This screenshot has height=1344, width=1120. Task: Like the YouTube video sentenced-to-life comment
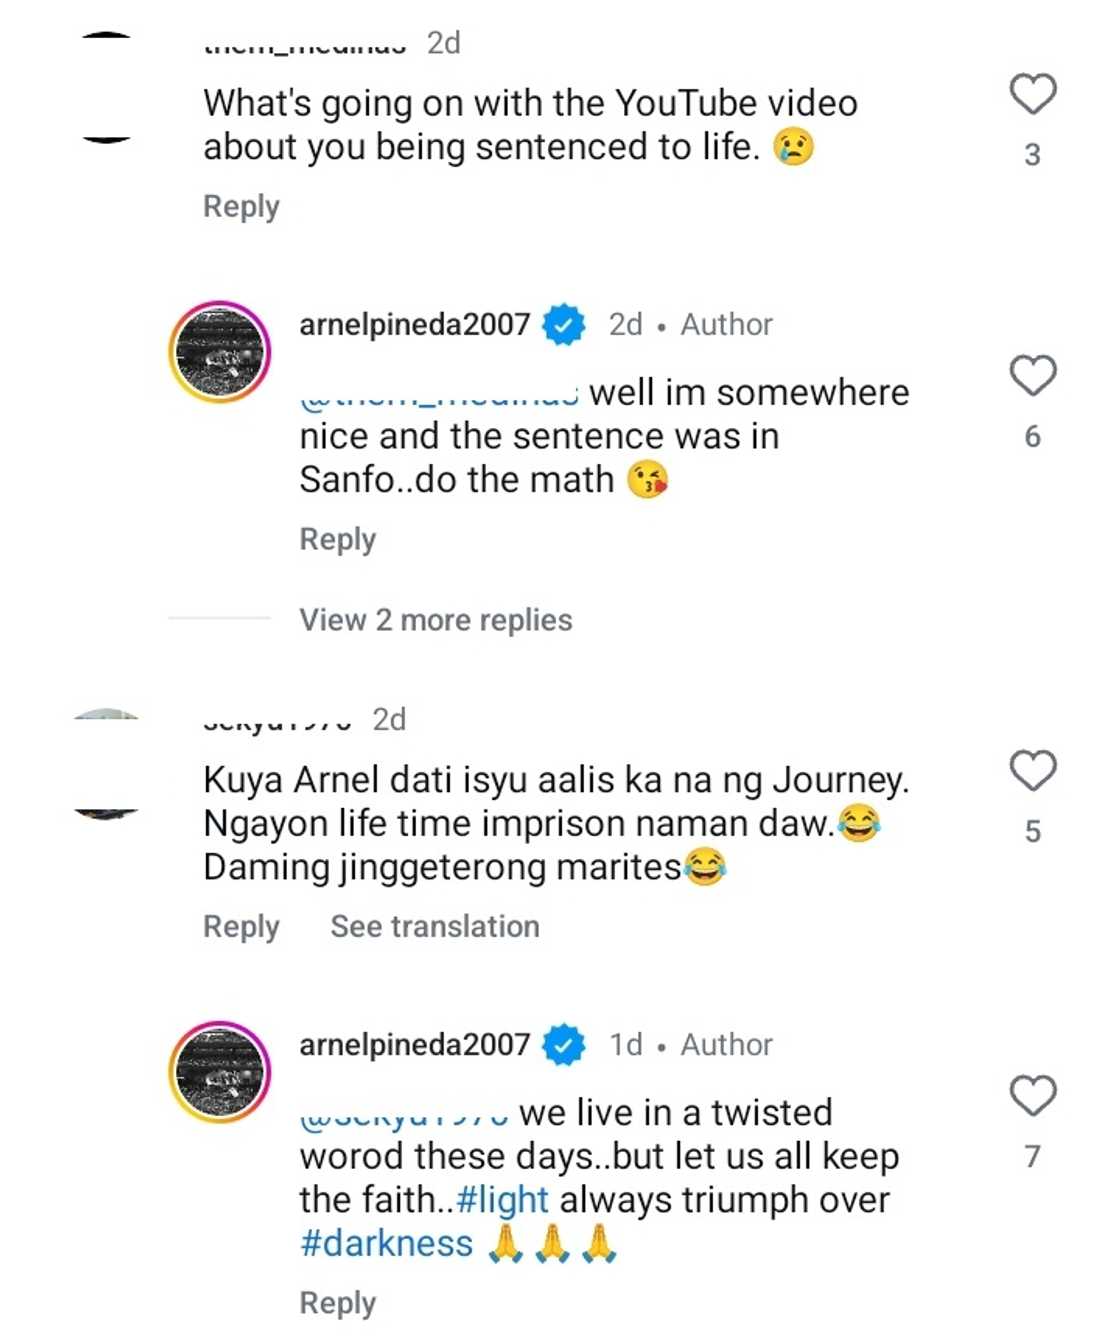1032,94
